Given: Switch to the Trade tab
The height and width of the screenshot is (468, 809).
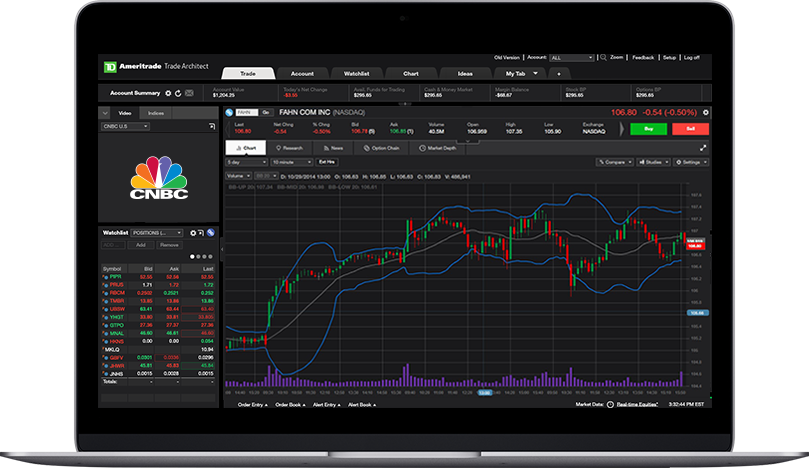Looking at the screenshot, I should [248, 74].
